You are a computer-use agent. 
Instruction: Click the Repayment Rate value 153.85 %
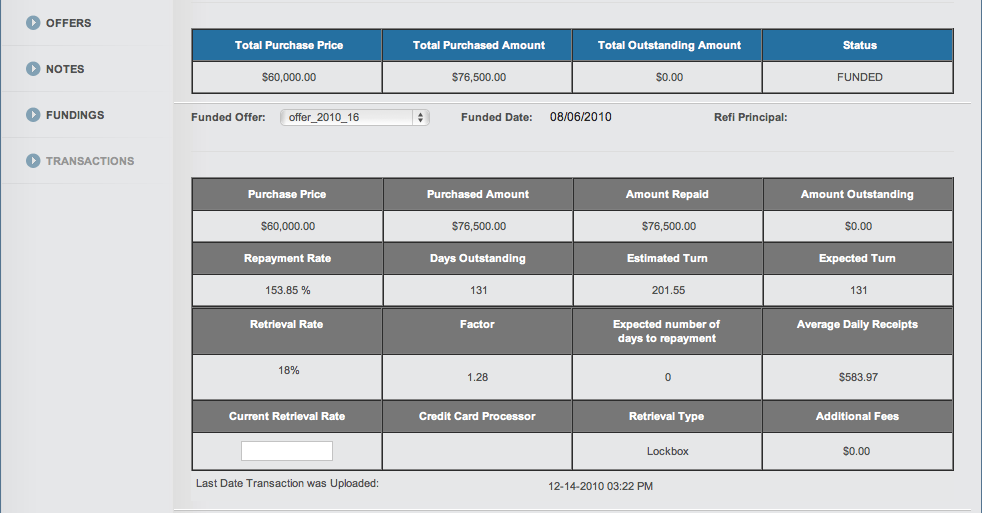click(x=287, y=290)
